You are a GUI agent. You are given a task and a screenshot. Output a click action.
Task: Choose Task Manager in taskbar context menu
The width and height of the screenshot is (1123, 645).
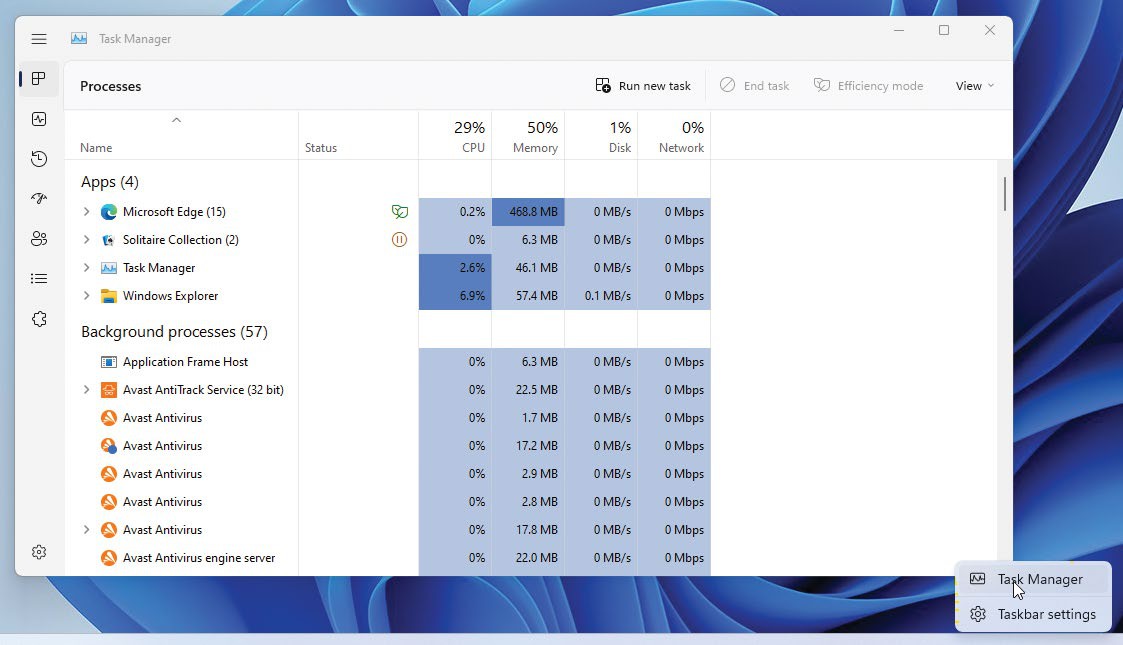1034,579
